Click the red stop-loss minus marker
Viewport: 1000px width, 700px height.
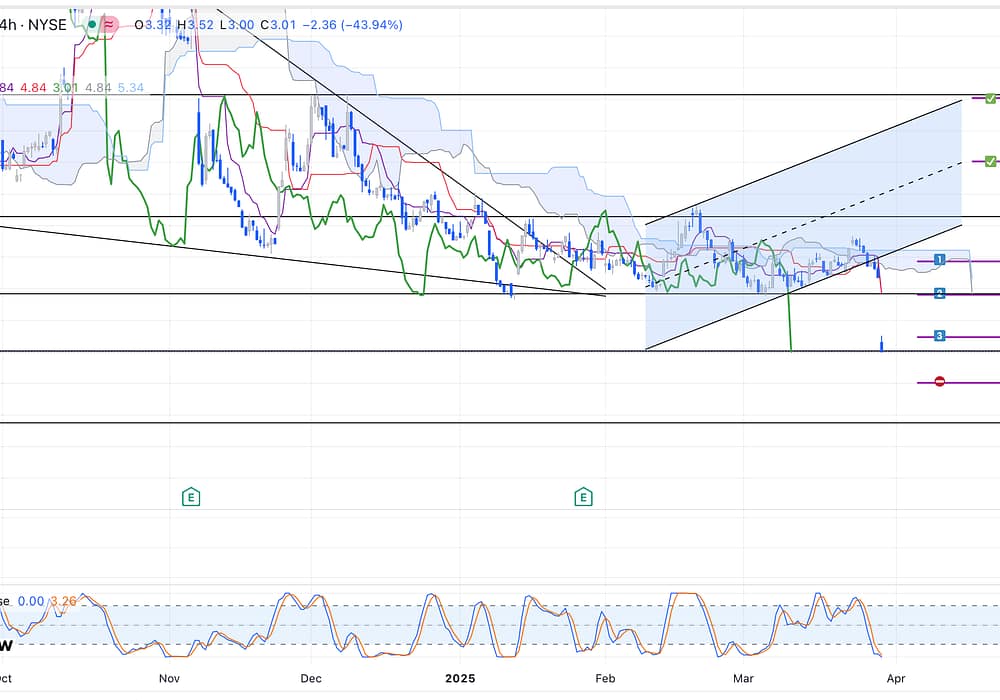click(x=939, y=382)
